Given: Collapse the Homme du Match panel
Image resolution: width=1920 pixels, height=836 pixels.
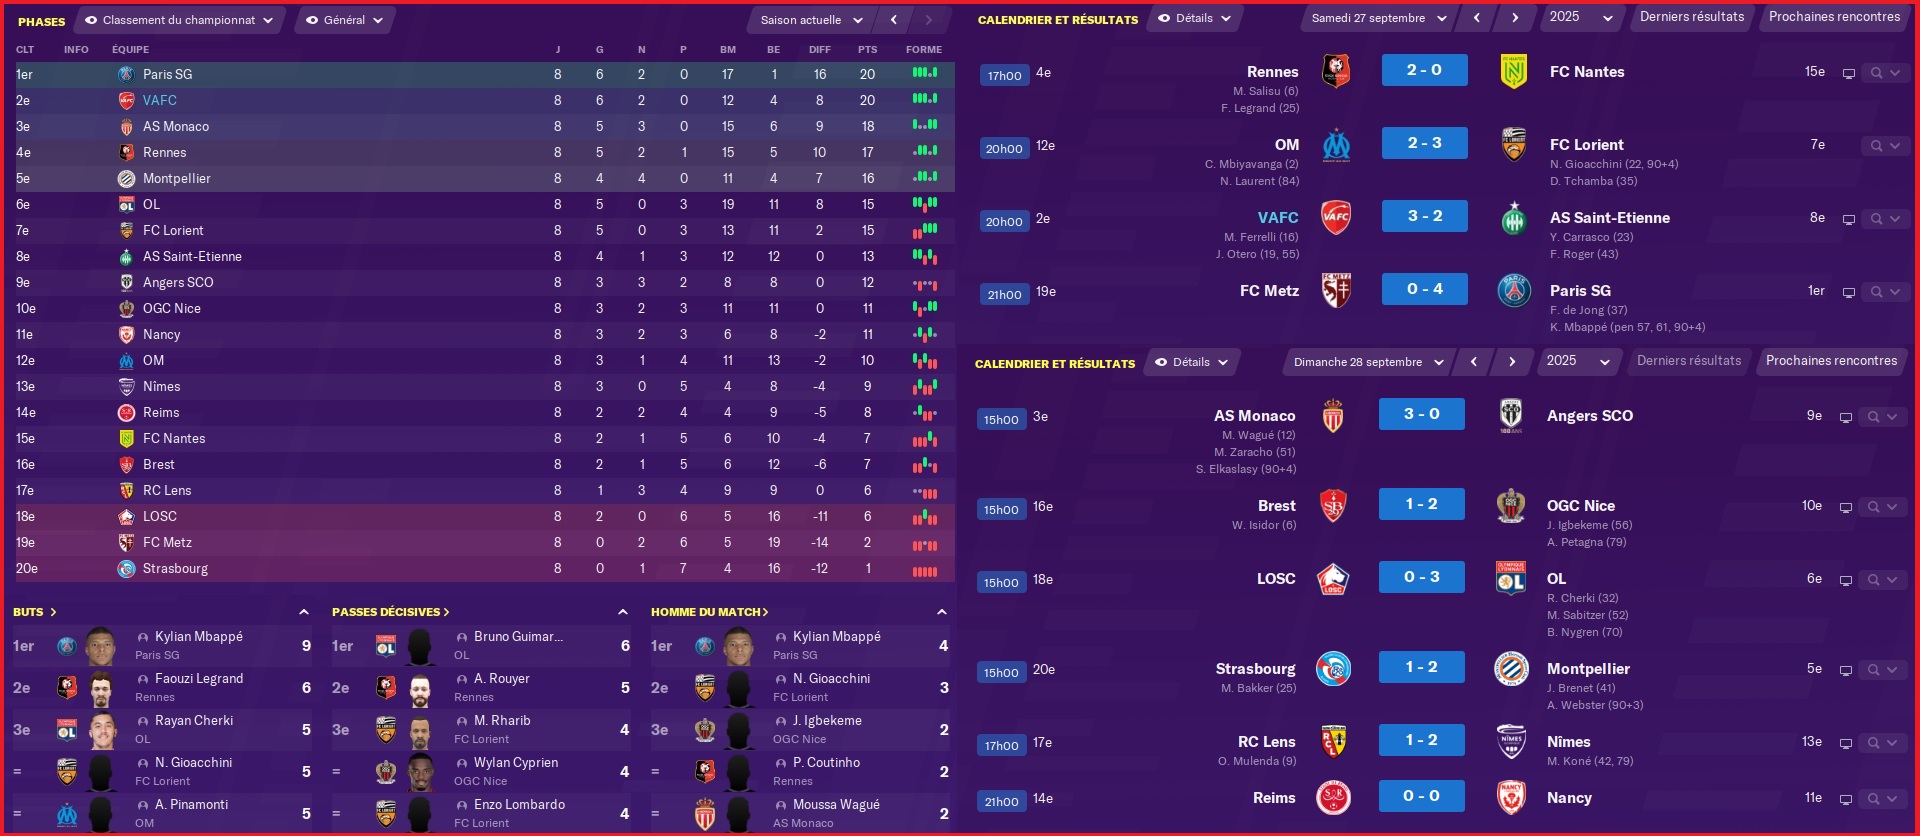Looking at the screenshot, I should (942, 612).
